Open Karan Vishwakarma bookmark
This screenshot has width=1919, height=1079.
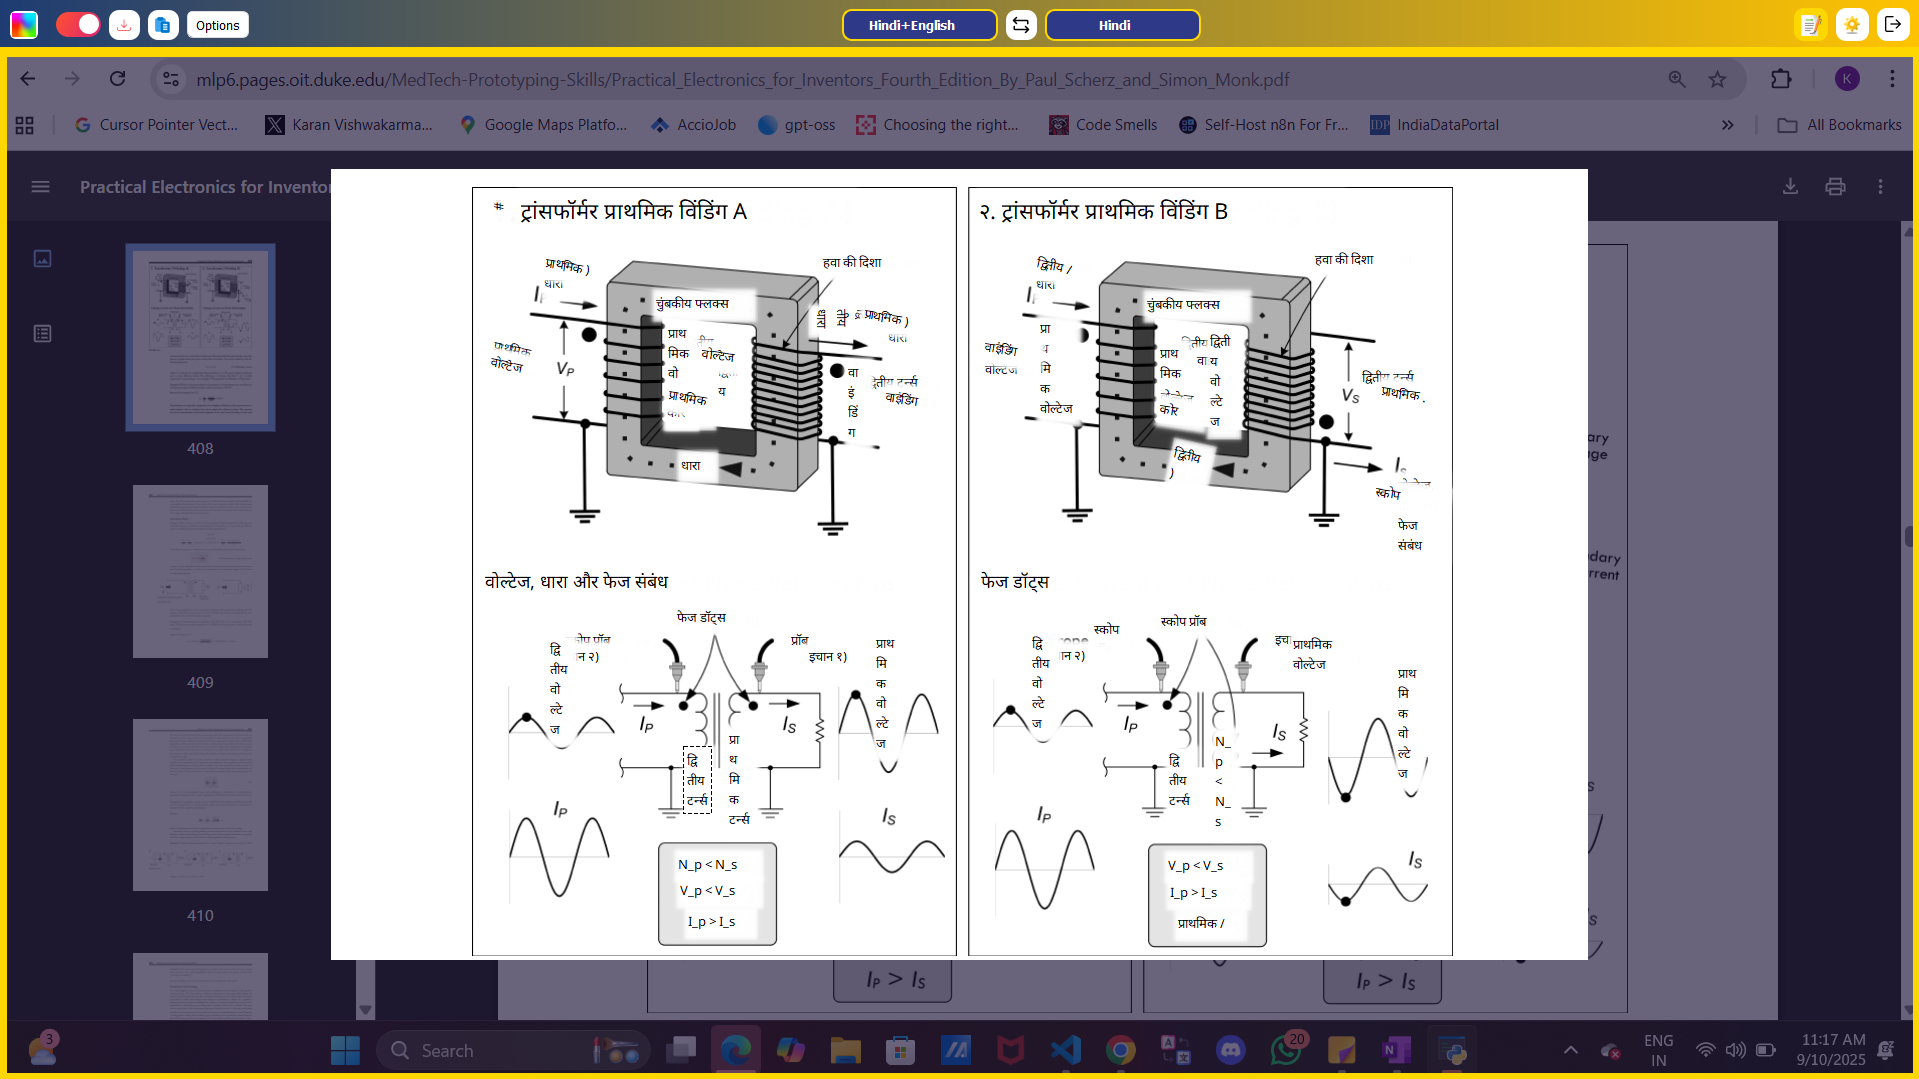(349, 125)
